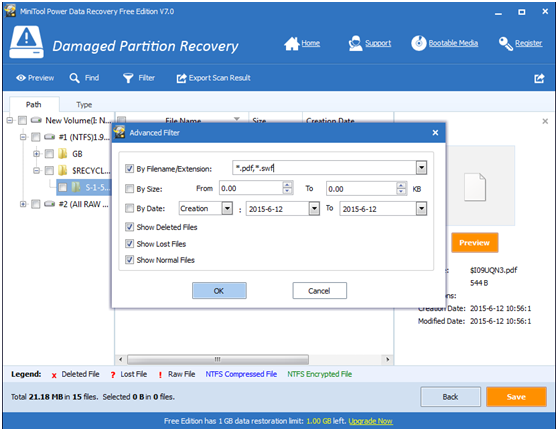Enable the By Date checkbox
This screenshot has height=431, width=558.
[130, 208]
